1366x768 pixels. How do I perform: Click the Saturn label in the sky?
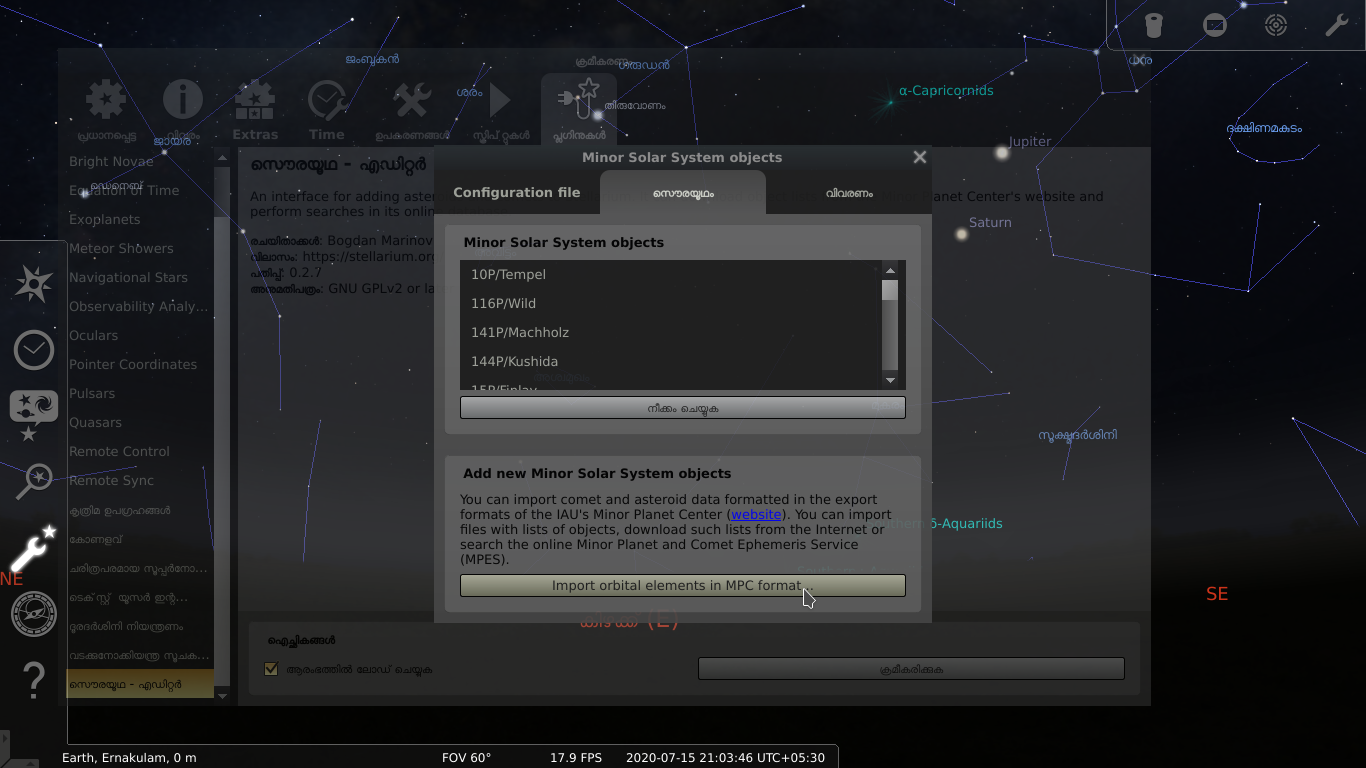click(x=990, y=223)
